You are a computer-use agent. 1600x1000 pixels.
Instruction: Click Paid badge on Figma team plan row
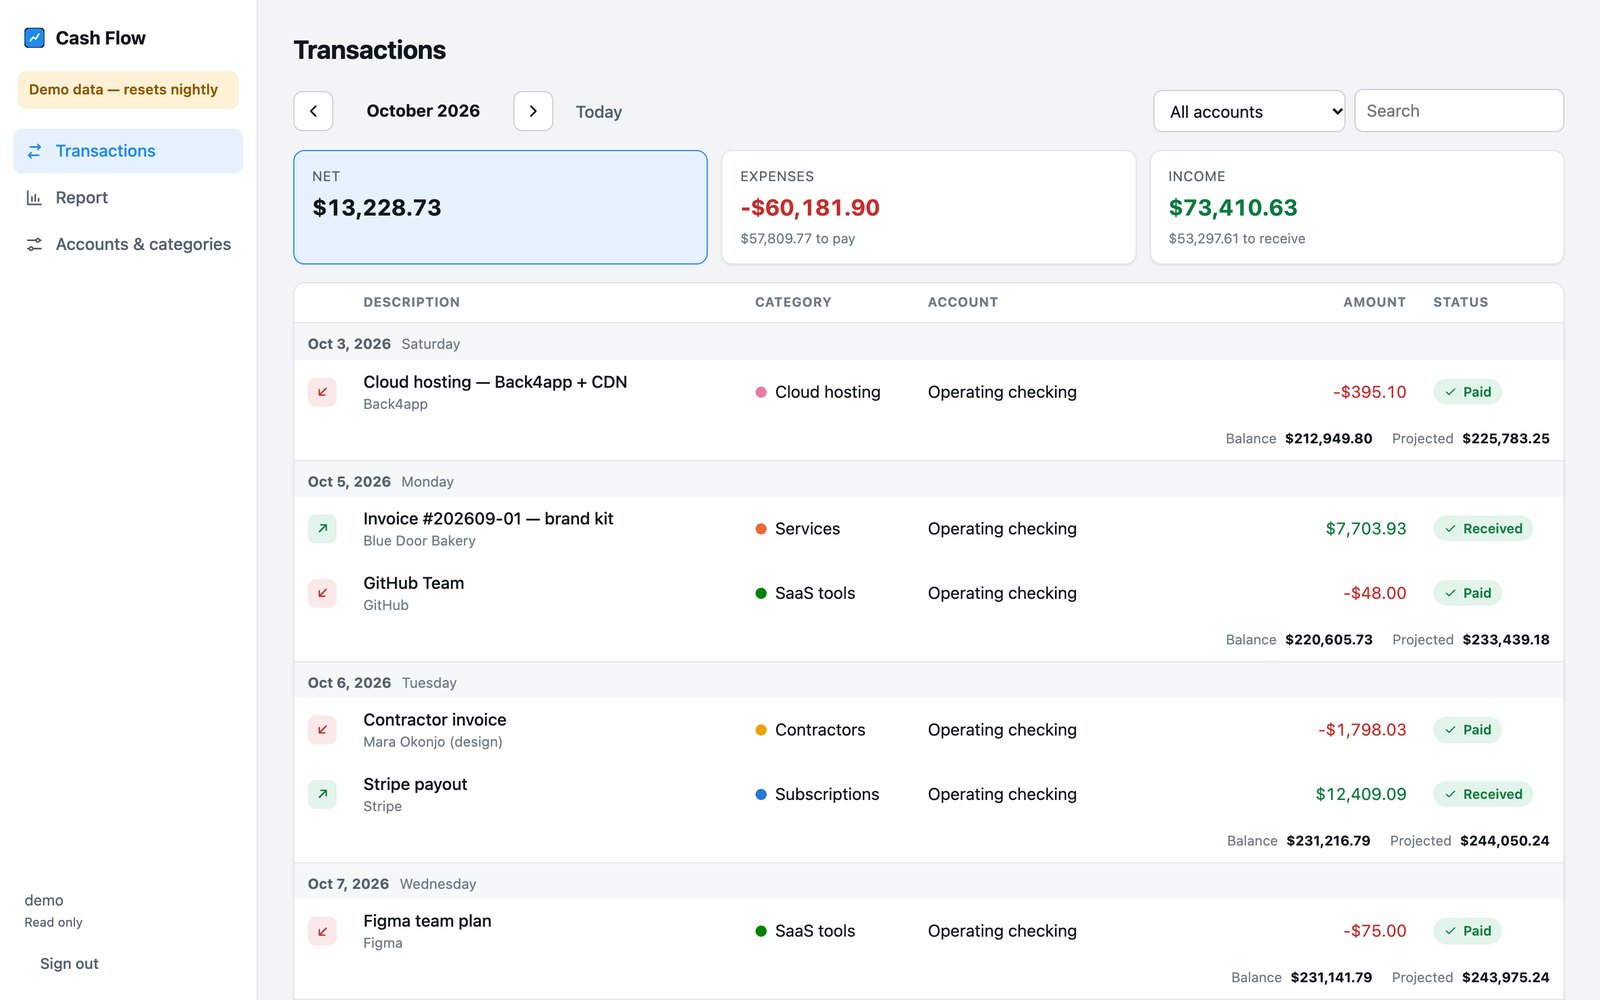[1467, 931]
